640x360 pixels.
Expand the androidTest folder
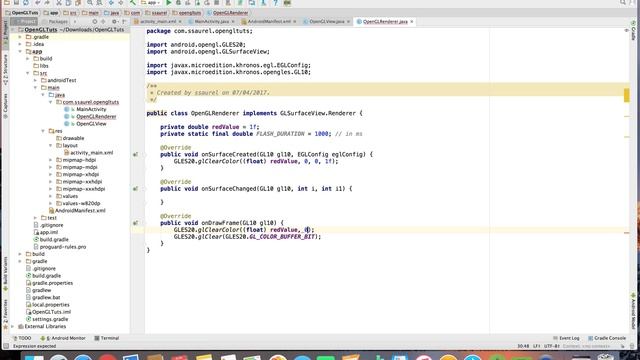tap(36, 80)
